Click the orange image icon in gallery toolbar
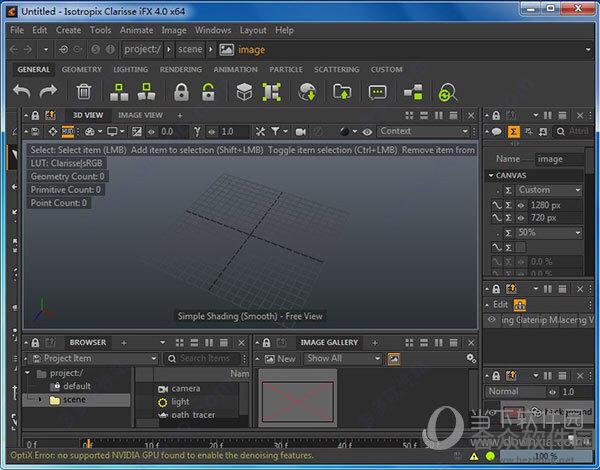This screenshot has height=470, width=600. (x=393, y=359)
